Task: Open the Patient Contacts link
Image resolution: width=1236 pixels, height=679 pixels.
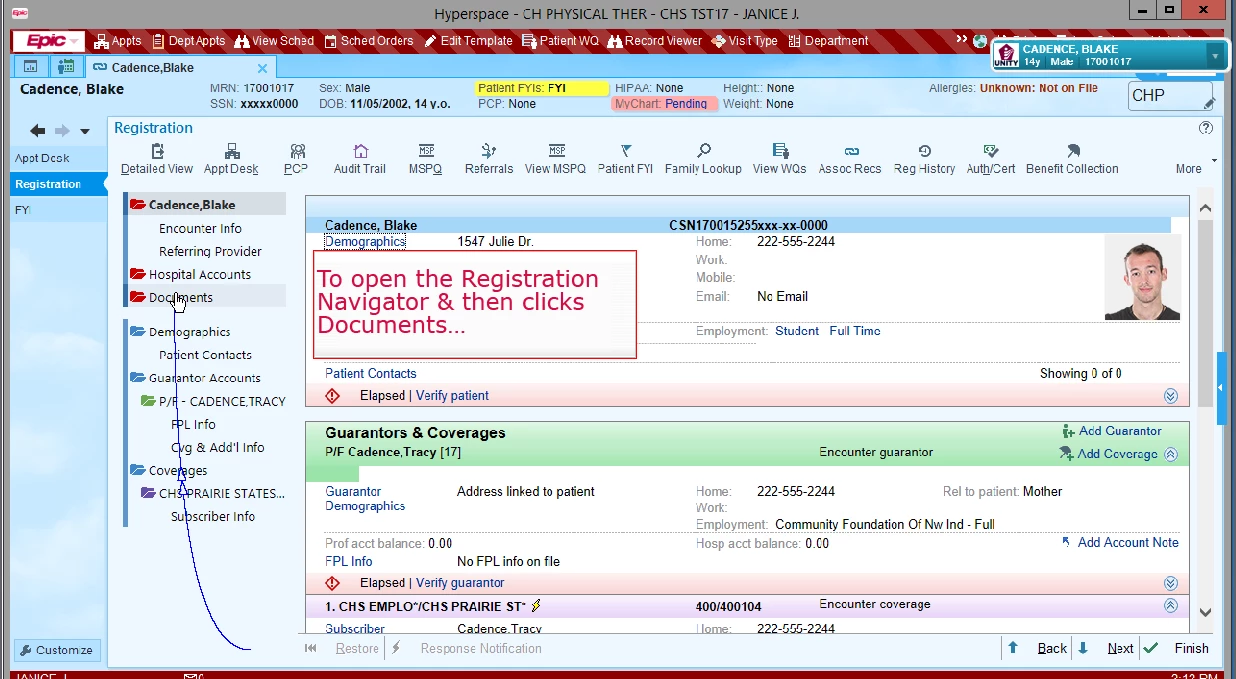Action: coord(371,373)
